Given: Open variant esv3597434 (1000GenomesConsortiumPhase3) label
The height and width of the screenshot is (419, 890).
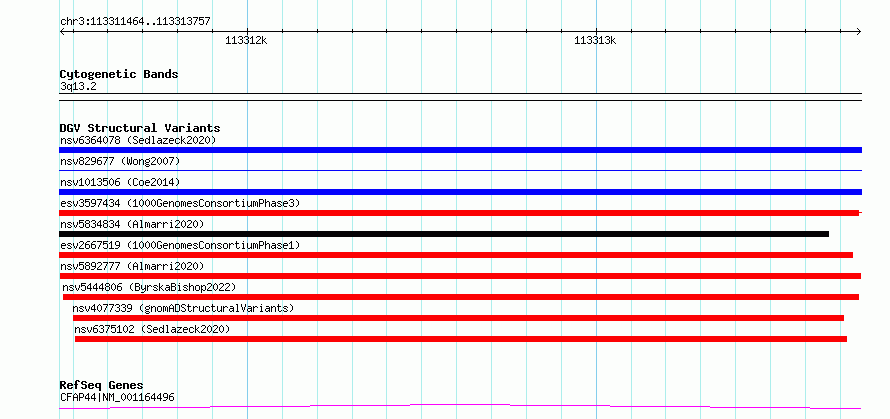Looking at the screenshot, I should (180, 203).
